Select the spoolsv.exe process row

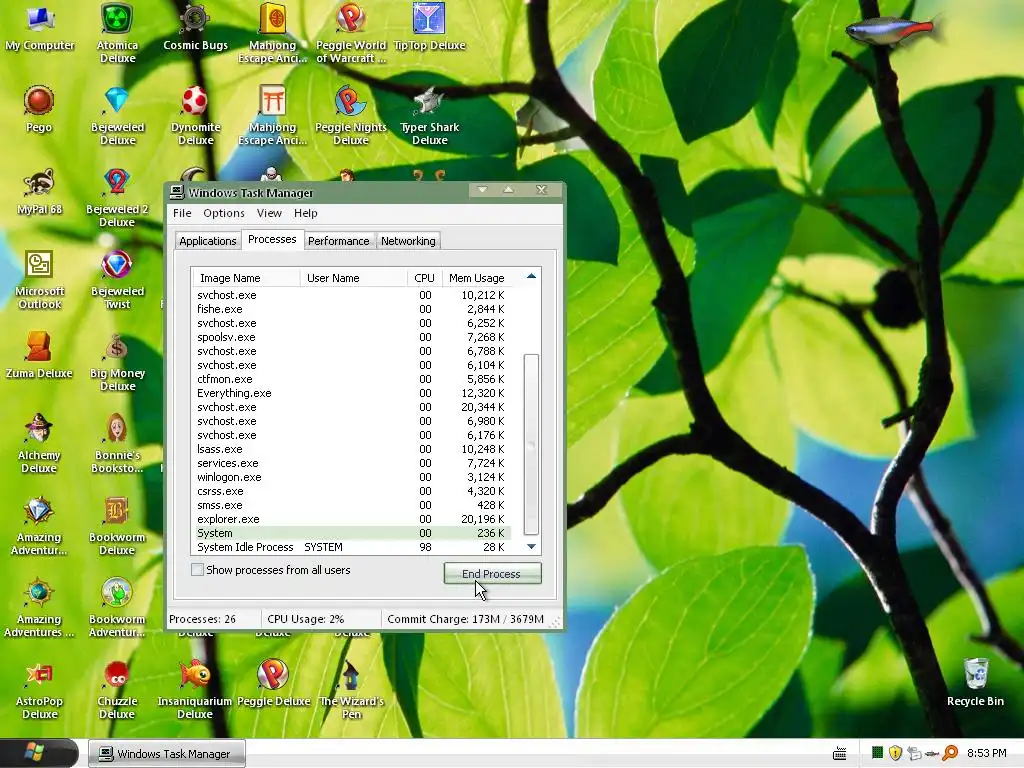click(x=353, y=337)
